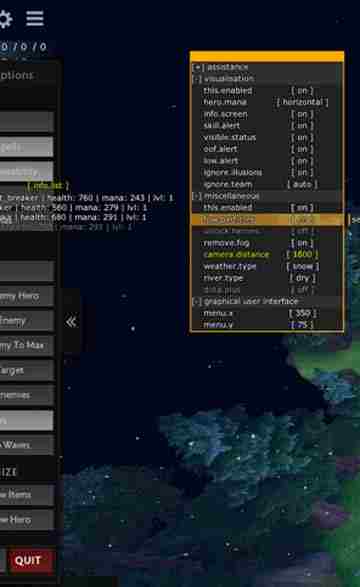Open the settings gear icon
Image resolution: width=360 pixels, height=587 pixels.
pyautogui.click(x=5, y=19)
